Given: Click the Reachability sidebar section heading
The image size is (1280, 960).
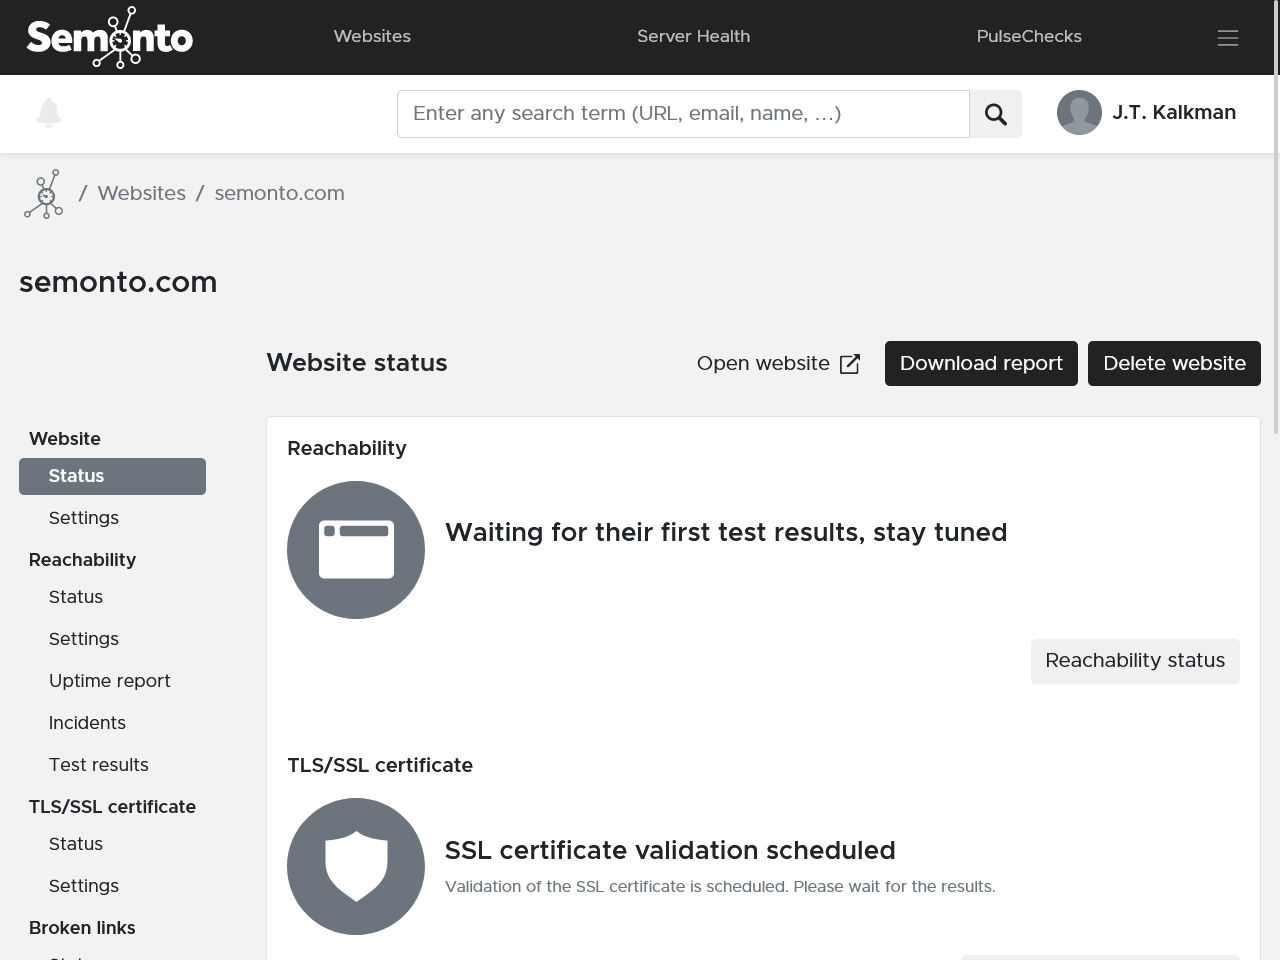Looking at the screenshot, I should tap(82, 560).
